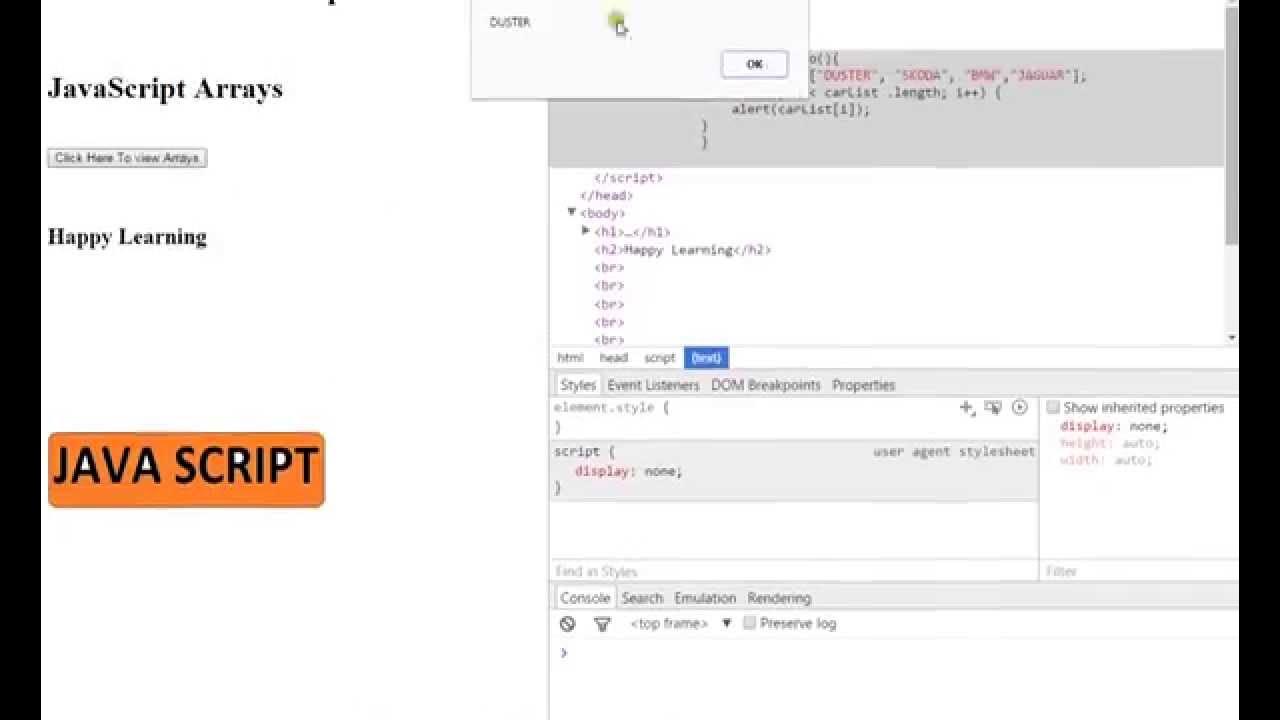
Task: Click the 'Click Here To view Arrays' button
Action: click(x=127, y=158)
